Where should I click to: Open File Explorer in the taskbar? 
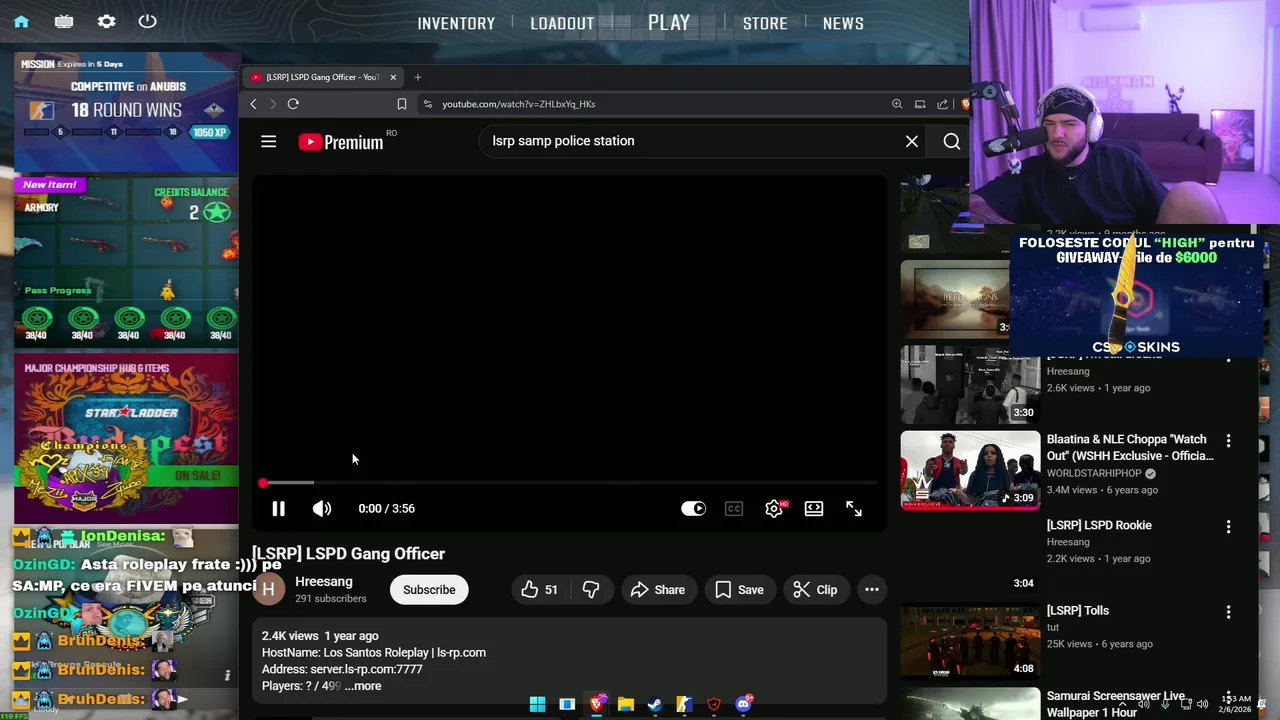coord(625,704)
